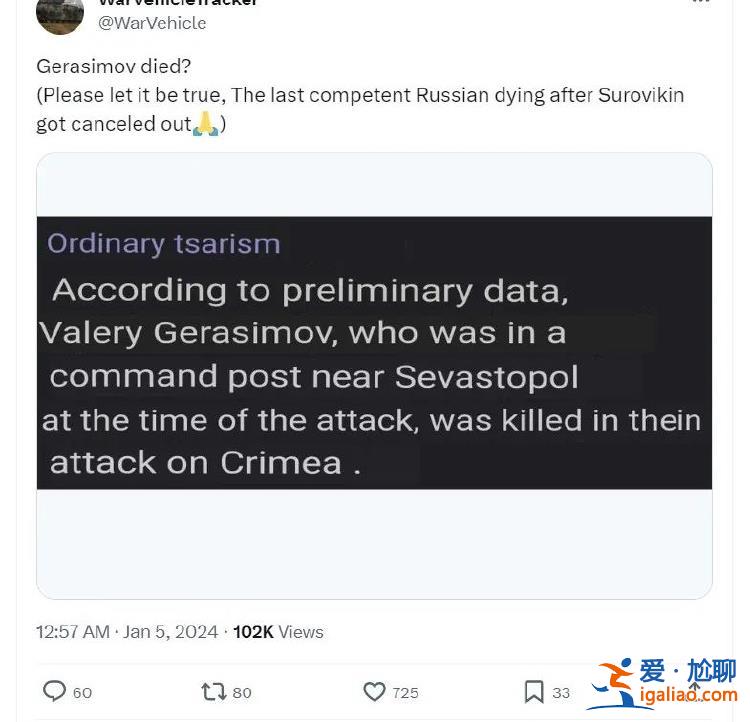Click the @WarVehicle handle
Image resolution: width=750 pixels, height=722 pixels.
[x=152, y=22]
